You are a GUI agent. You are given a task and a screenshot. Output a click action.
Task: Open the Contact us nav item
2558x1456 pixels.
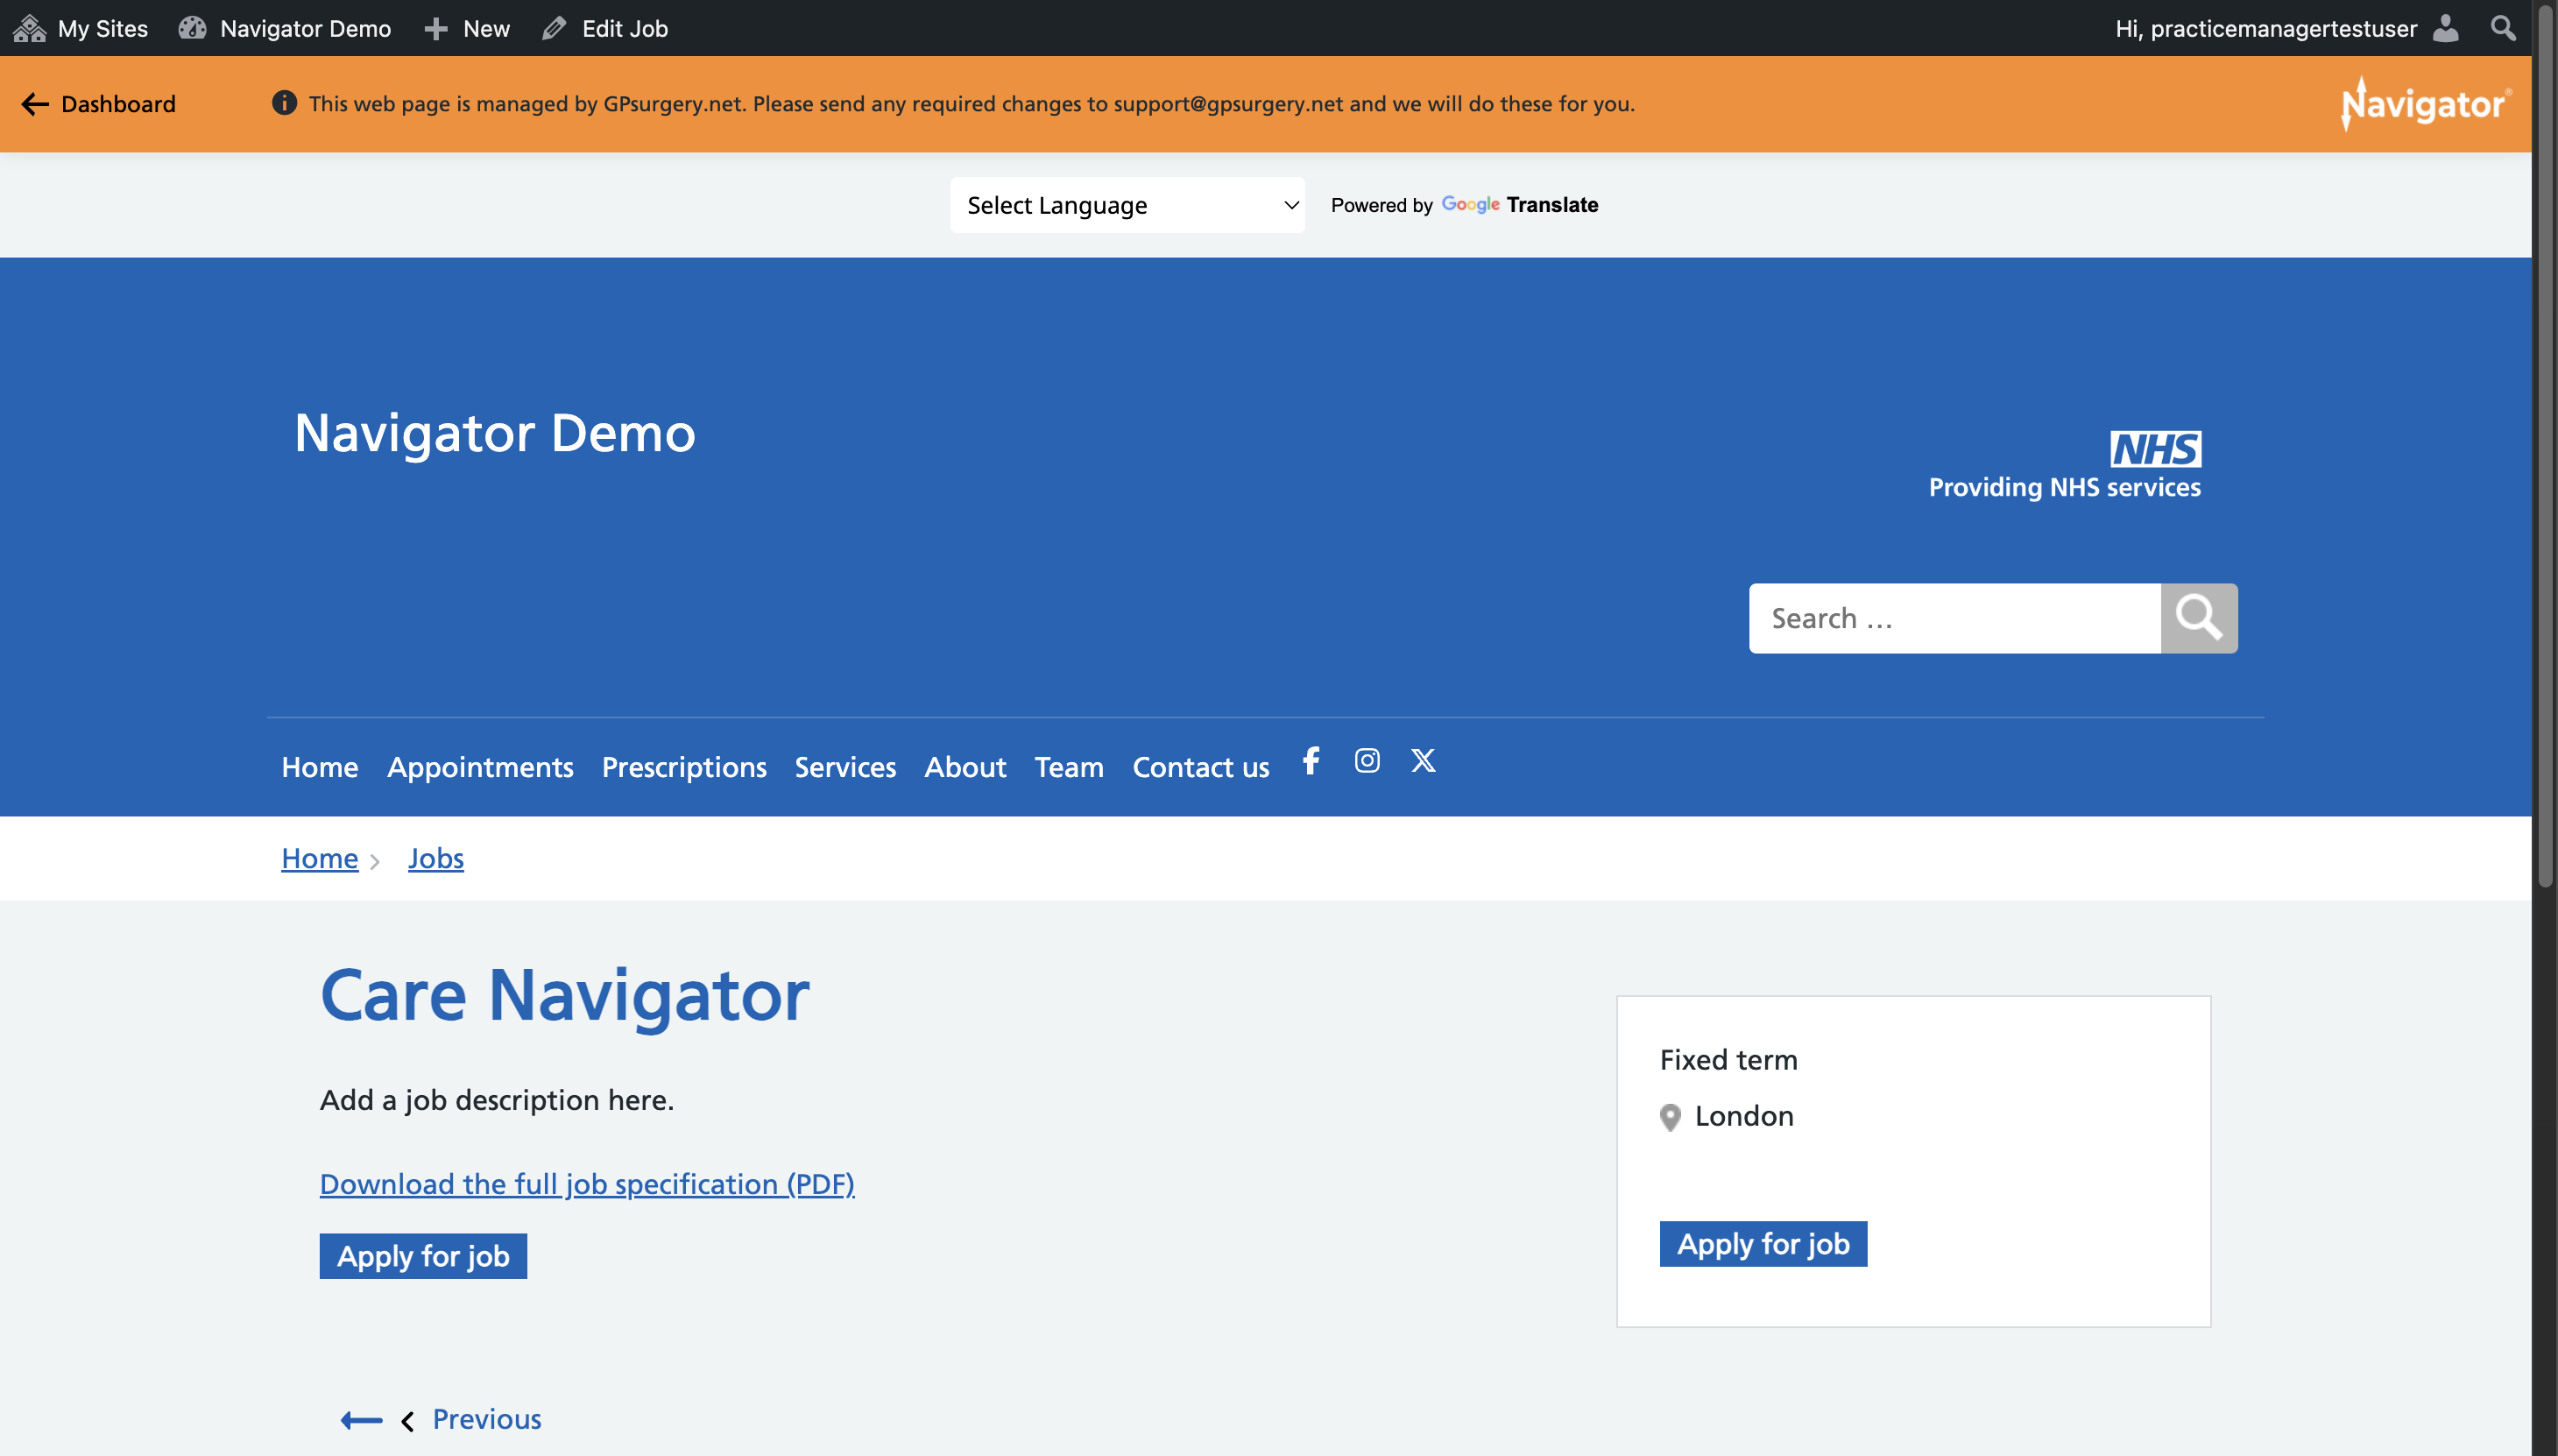[x=1201, y=767]
